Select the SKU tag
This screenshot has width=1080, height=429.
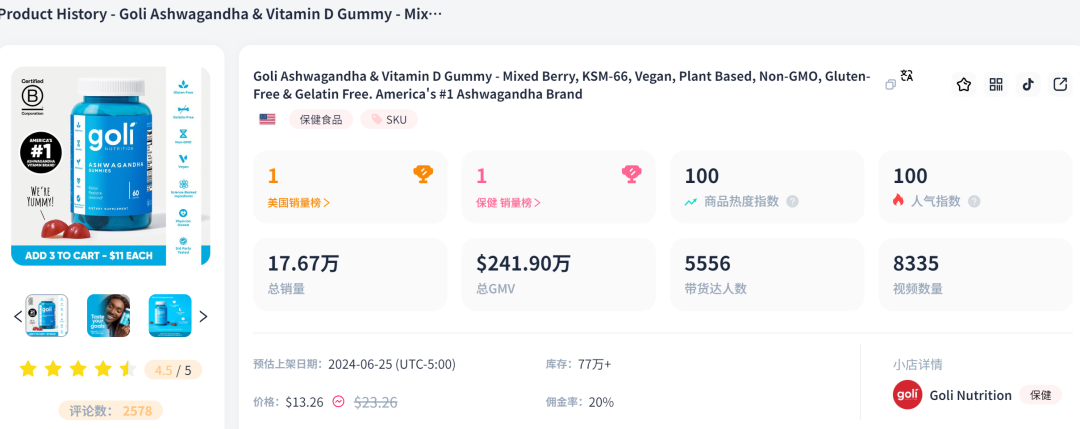[389, 120]
